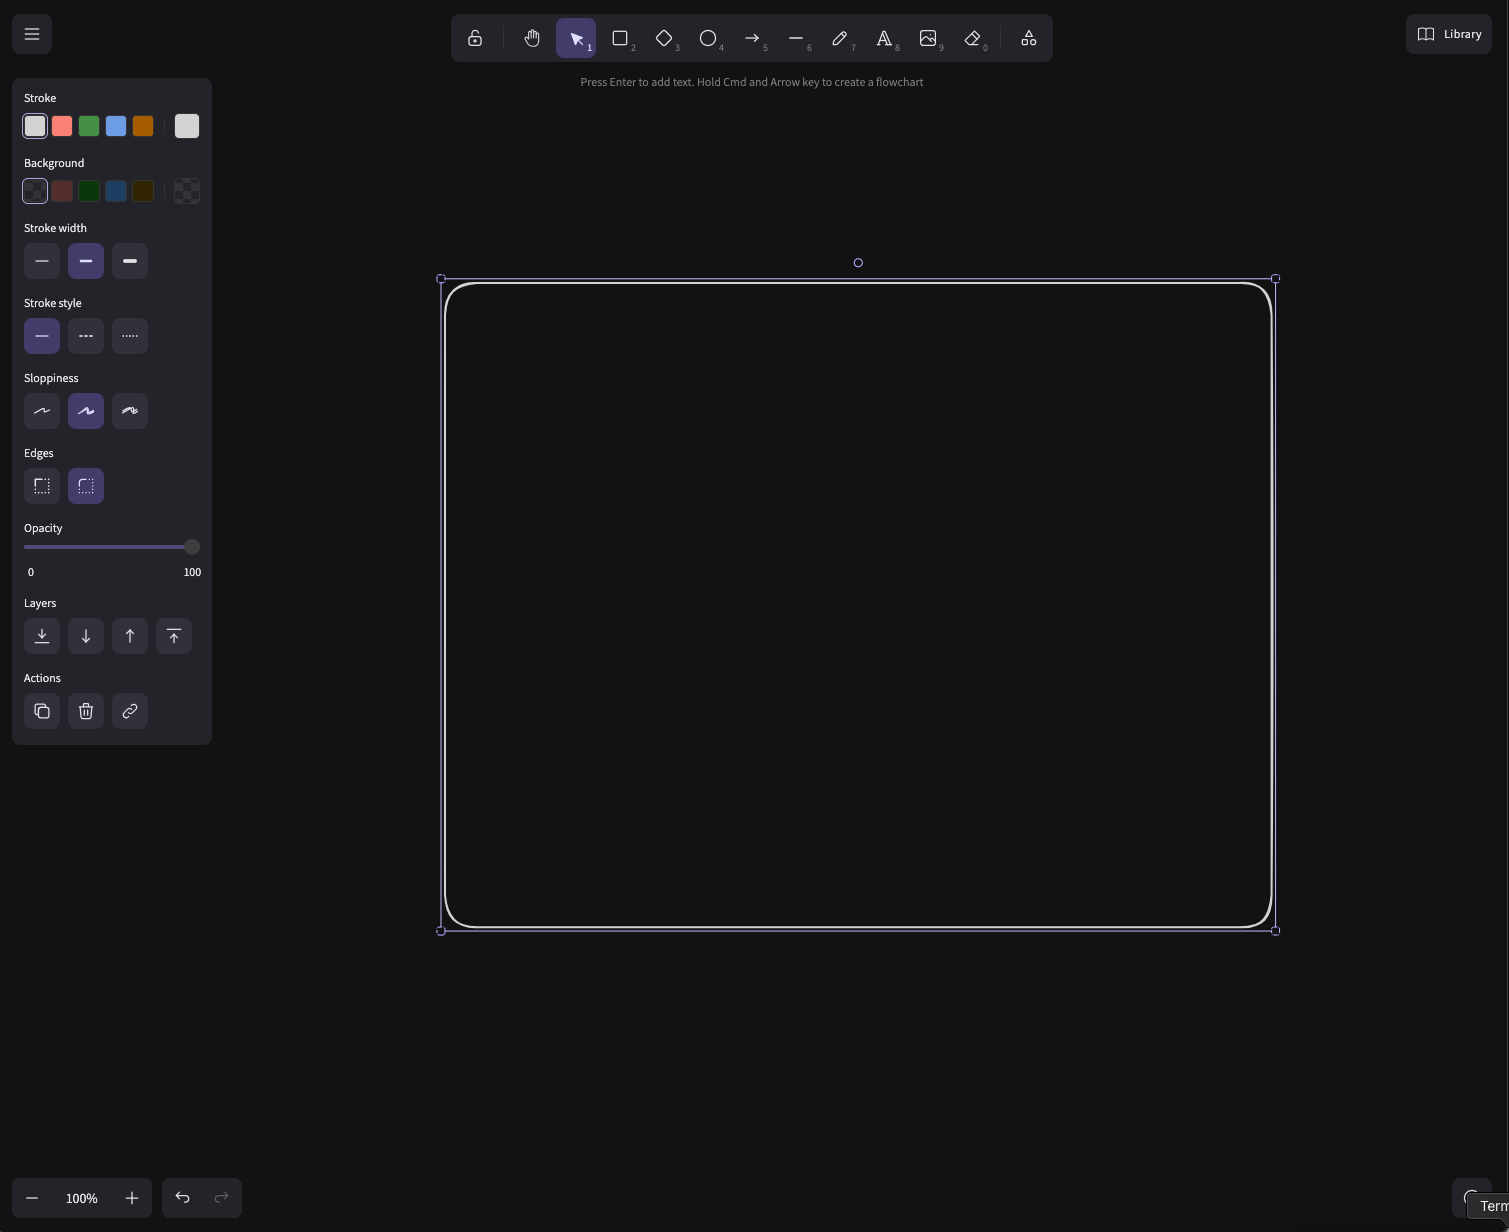Open the extra shapes menu
This screenshot has height=1232, width=1509.
1028,38
